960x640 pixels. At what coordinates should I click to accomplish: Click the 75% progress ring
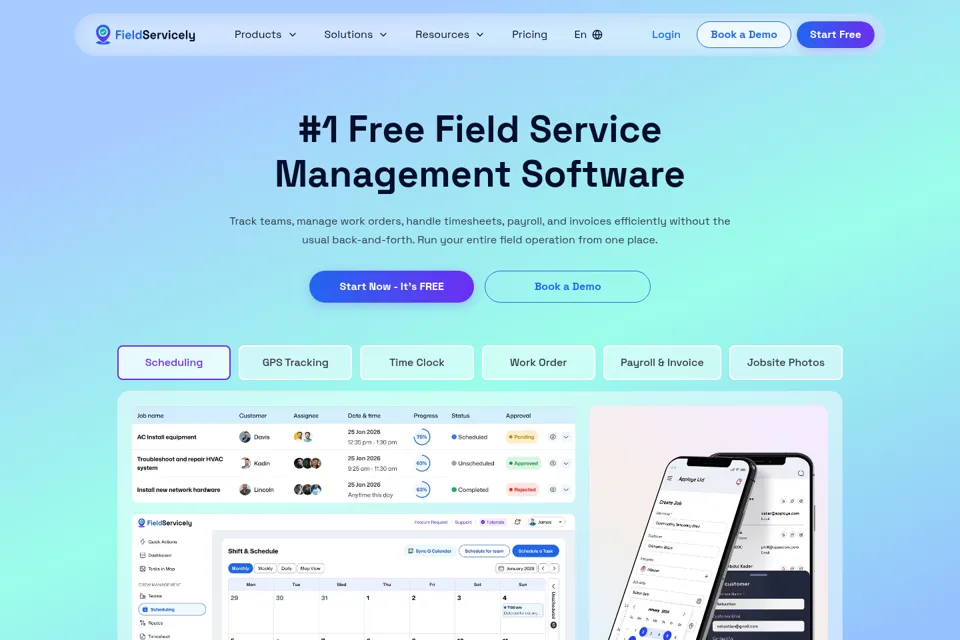[x=422, y=437]
